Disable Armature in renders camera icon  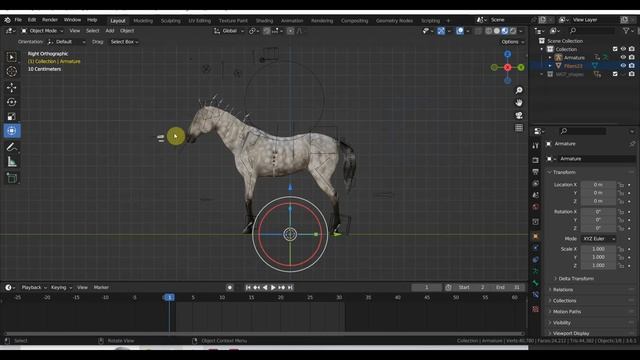pyautogui.click(x=632, y=58)
